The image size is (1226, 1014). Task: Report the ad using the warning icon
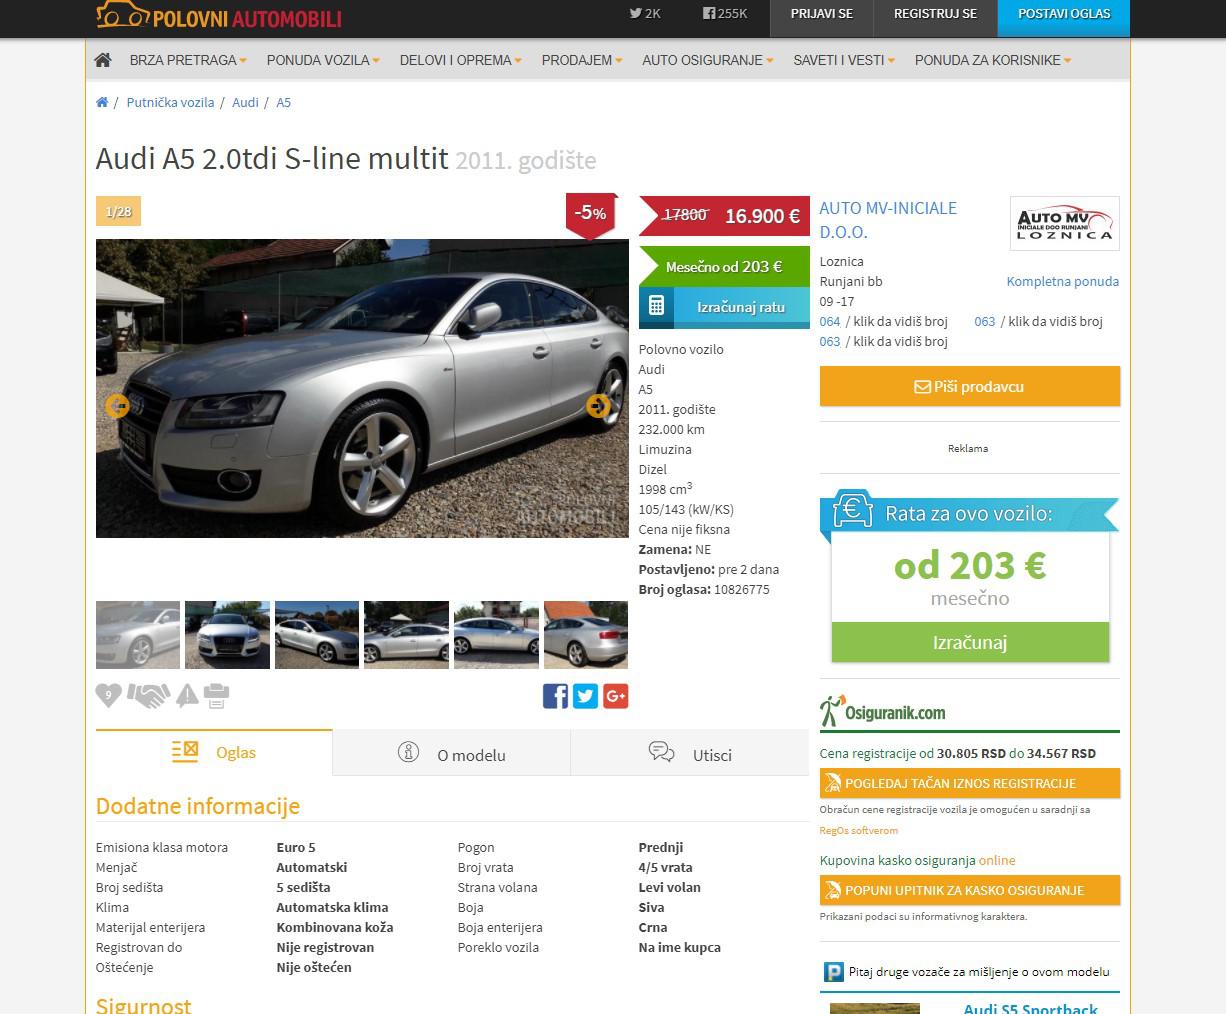[187, 695]
